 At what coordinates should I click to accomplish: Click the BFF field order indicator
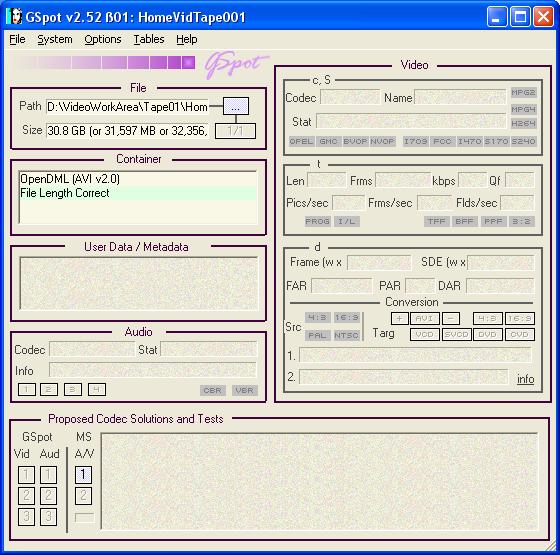coord(464,221)
